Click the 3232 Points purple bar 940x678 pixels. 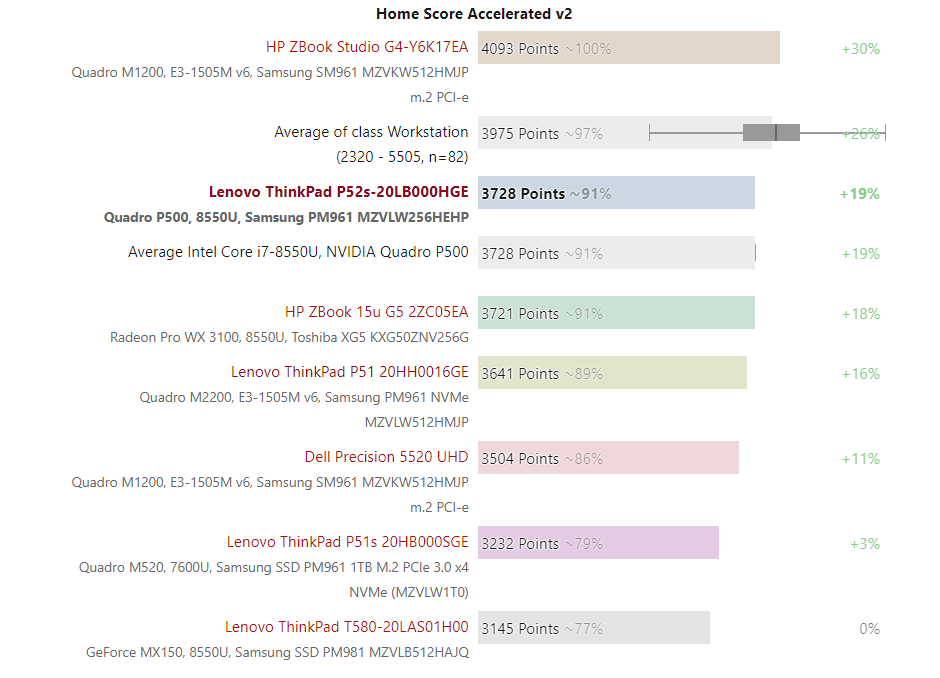coord(598,543)
